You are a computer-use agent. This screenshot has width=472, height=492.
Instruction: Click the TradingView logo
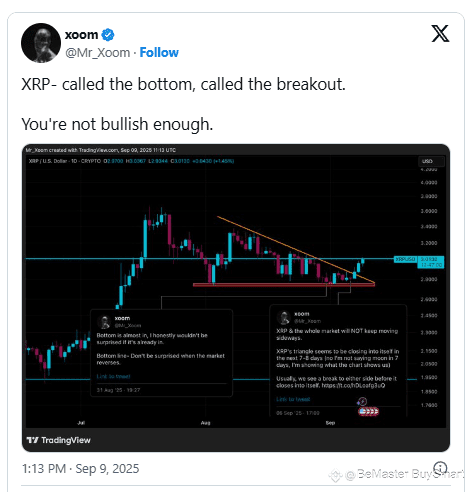click(59, 440)
